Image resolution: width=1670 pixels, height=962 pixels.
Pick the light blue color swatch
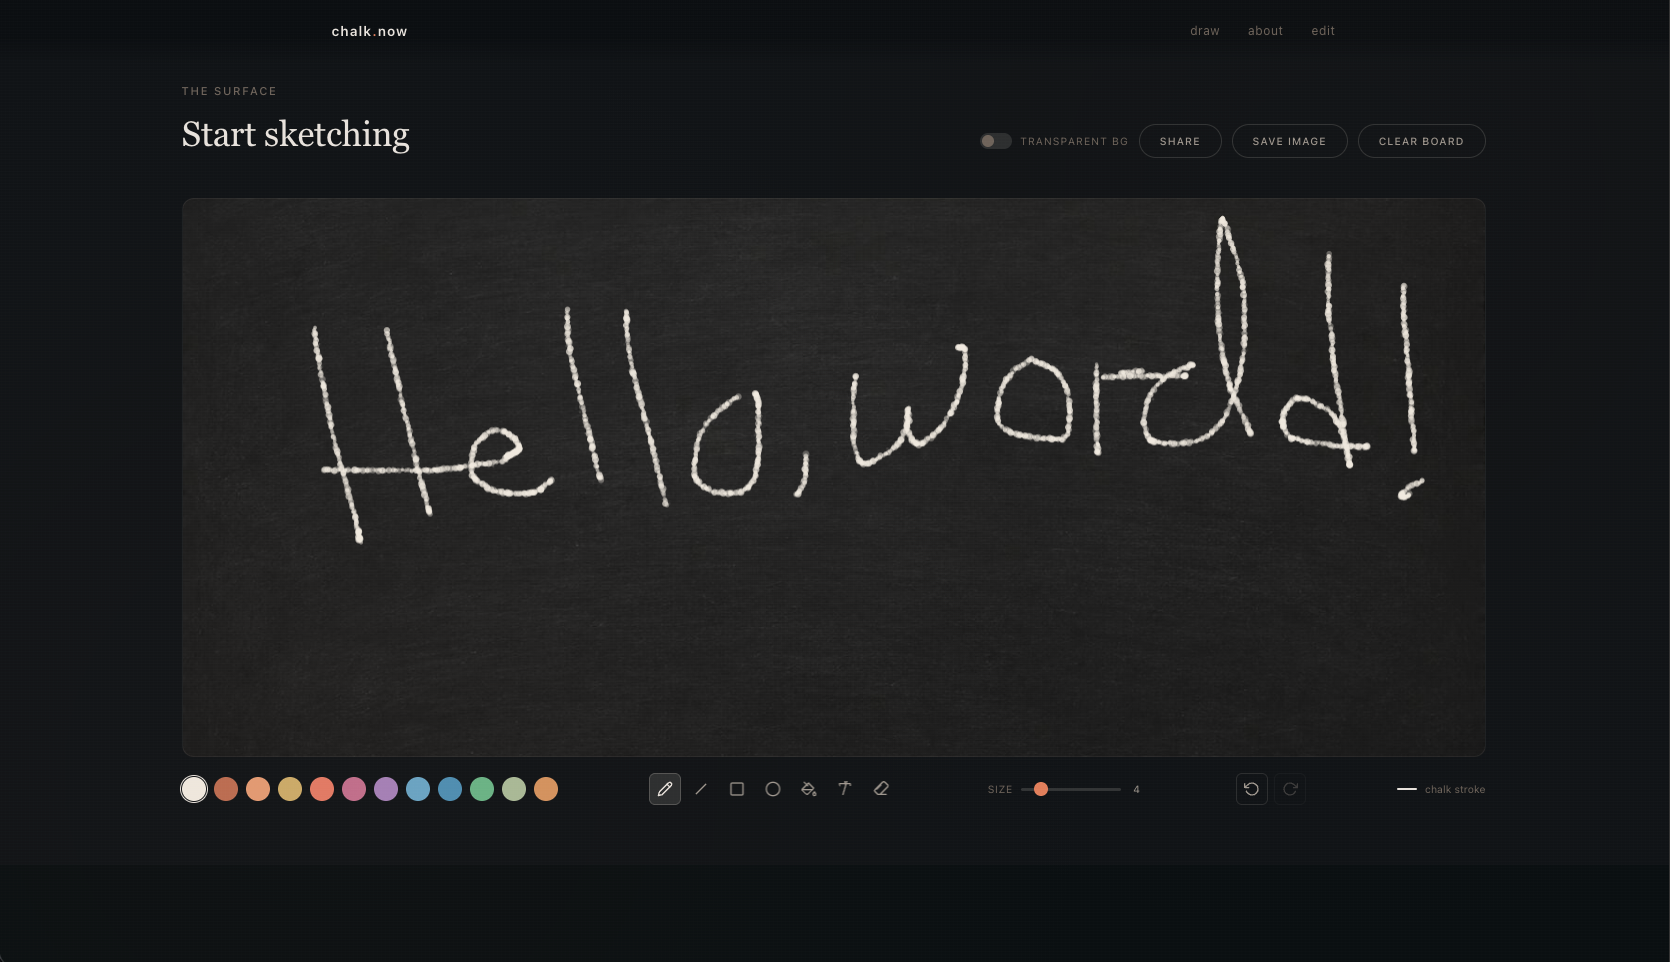(x=418, y=789)
